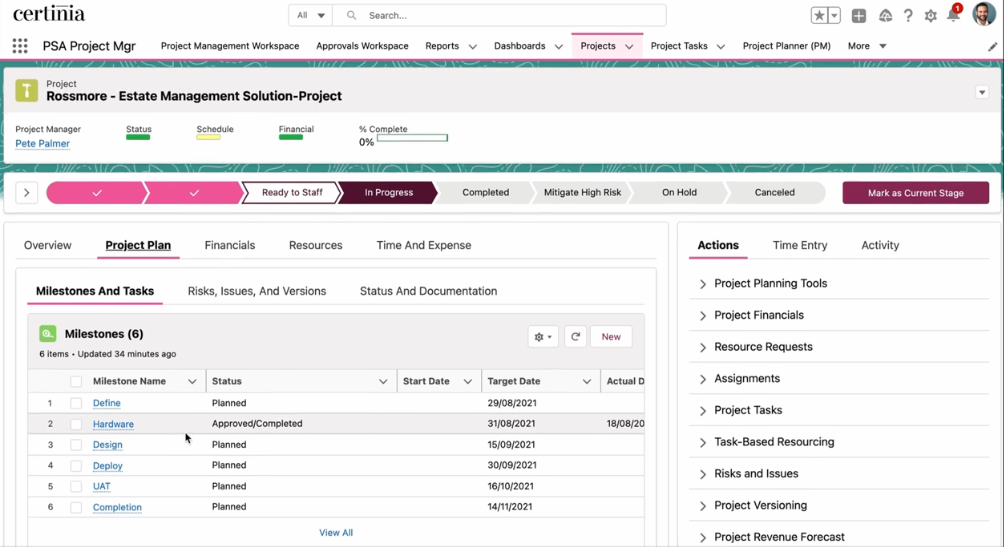The width and height of the screenshot is (1004, 547).
Task: Check the Deploy milestone row checkbox
Action: (x=76, y=466)
